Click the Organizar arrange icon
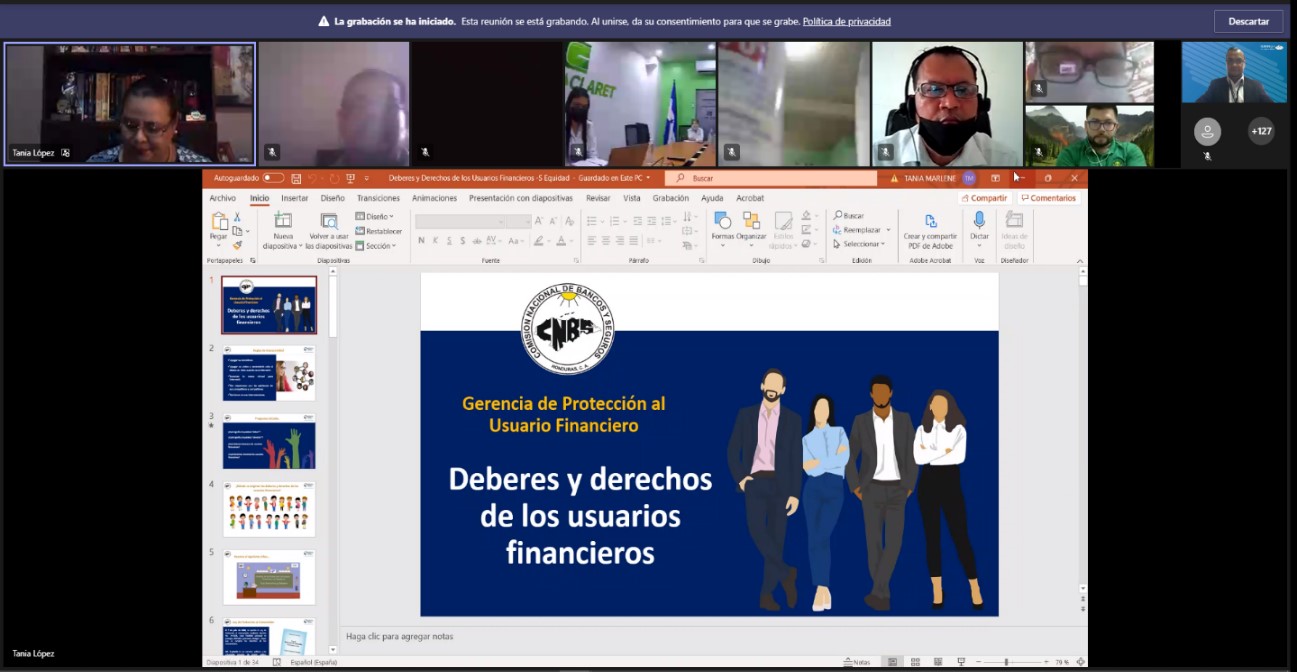The width and height of the screenshot is (1297, 672). pyautogui.click(x=751, y=222)
